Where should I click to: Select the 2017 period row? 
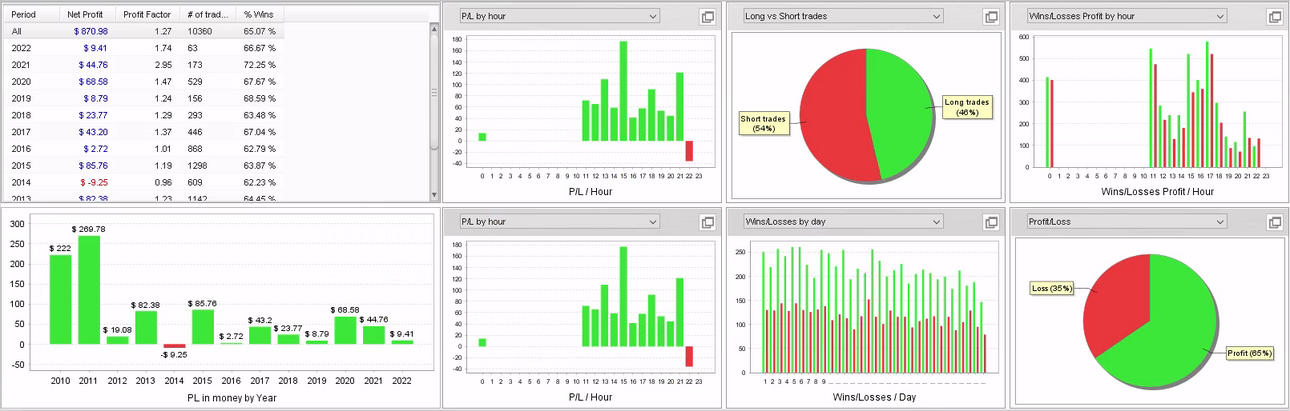click(x=145, y=132)
